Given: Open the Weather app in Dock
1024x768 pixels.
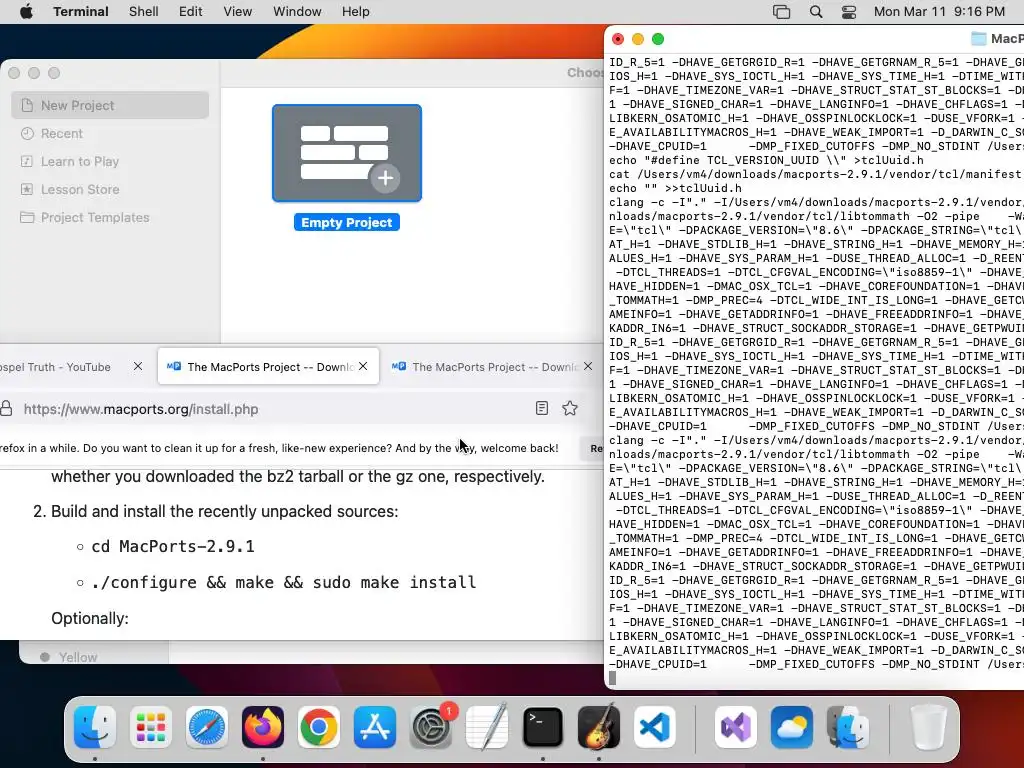Looking at the screenshot, I should (x=792, y=727).
